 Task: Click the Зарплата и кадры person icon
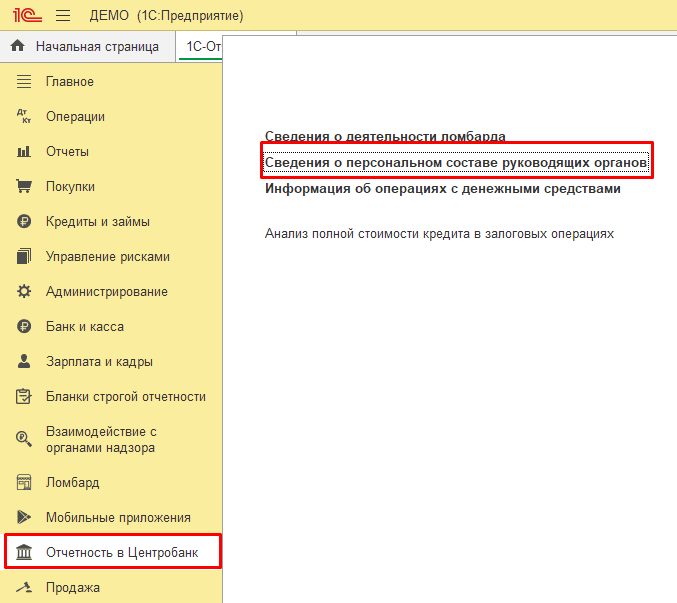pyautogui.click(x=25, y=362)
